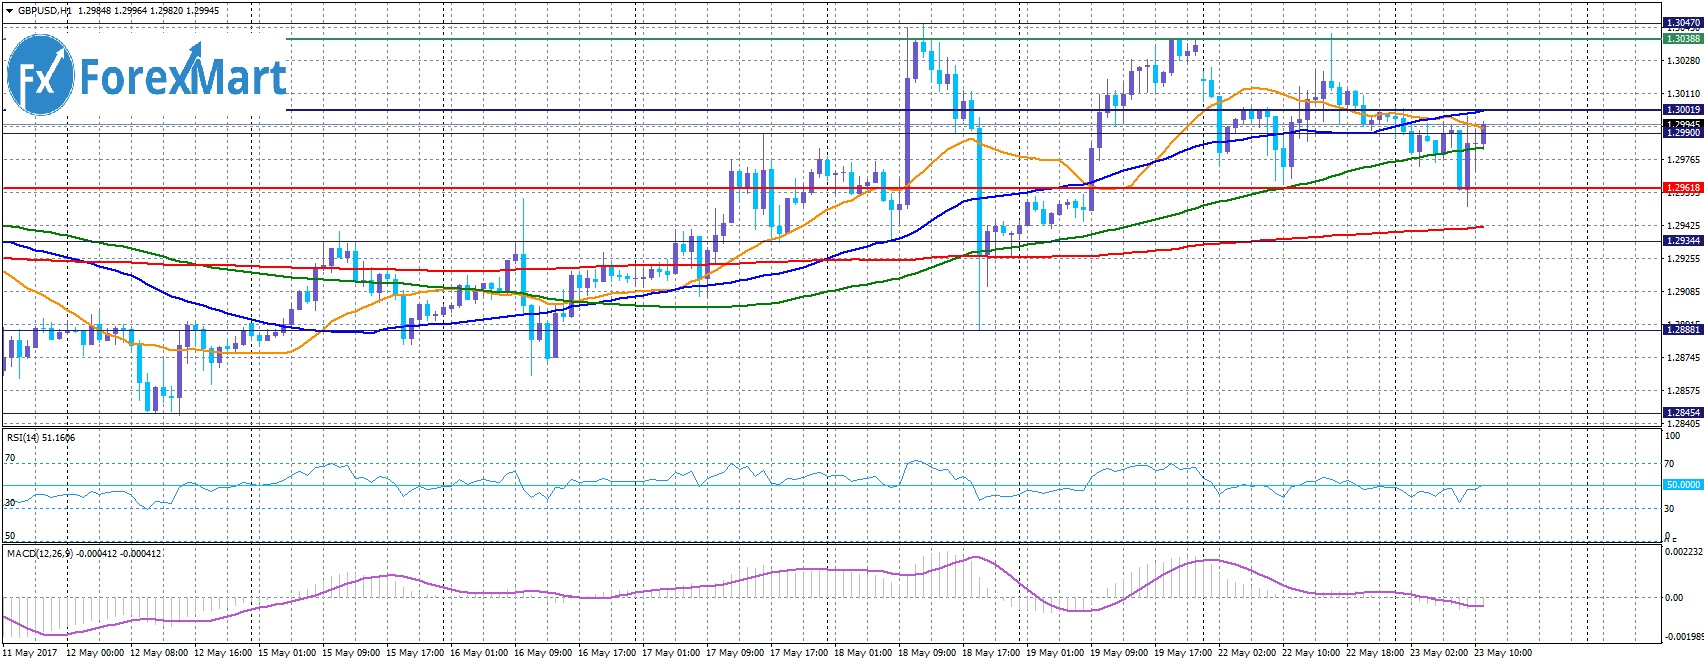Click the dropdown arrow beside GBPUSD,H1
The width and height of the screenshot is (1704, 664).
[x=9, y=11]
